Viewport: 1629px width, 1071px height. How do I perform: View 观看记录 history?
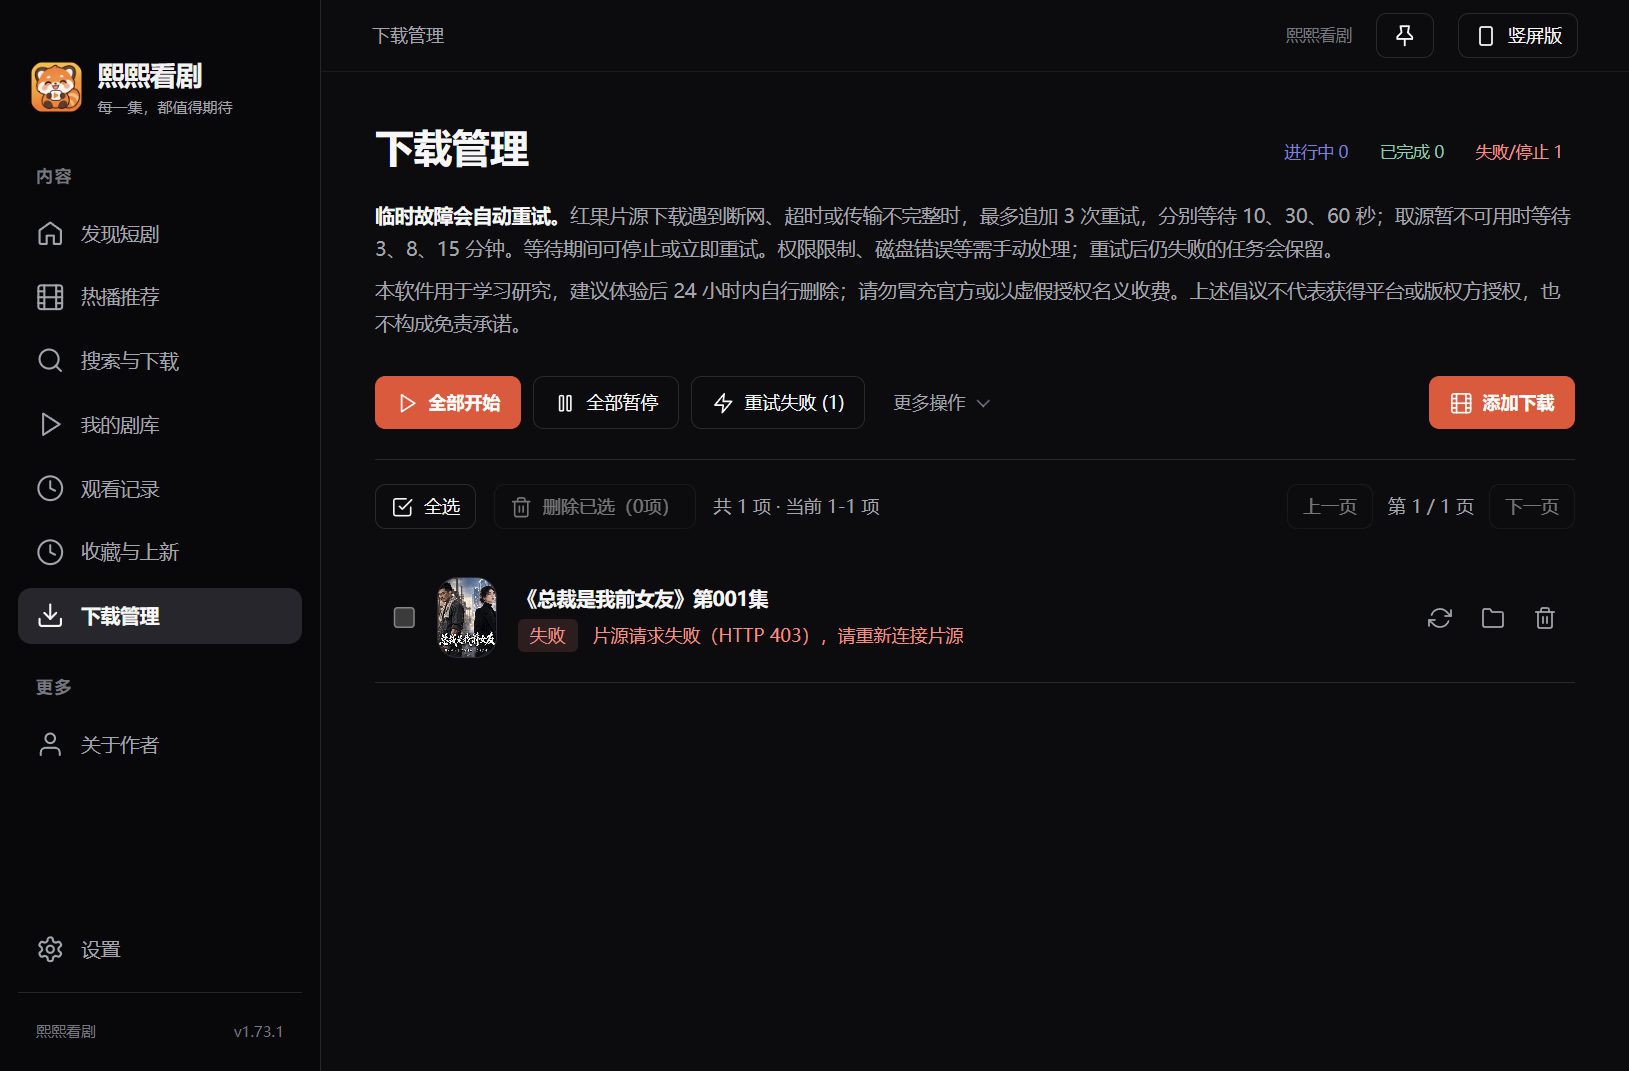tap(160, 489)
